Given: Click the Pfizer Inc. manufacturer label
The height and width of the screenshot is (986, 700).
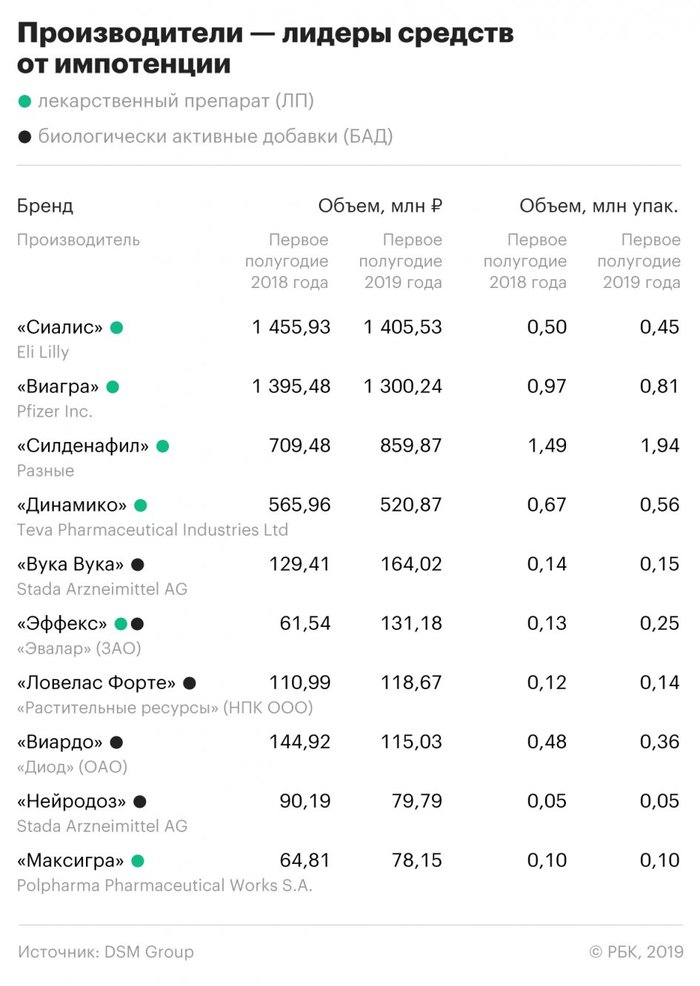Looking at the screenshot, I should [x=55, y=411].
